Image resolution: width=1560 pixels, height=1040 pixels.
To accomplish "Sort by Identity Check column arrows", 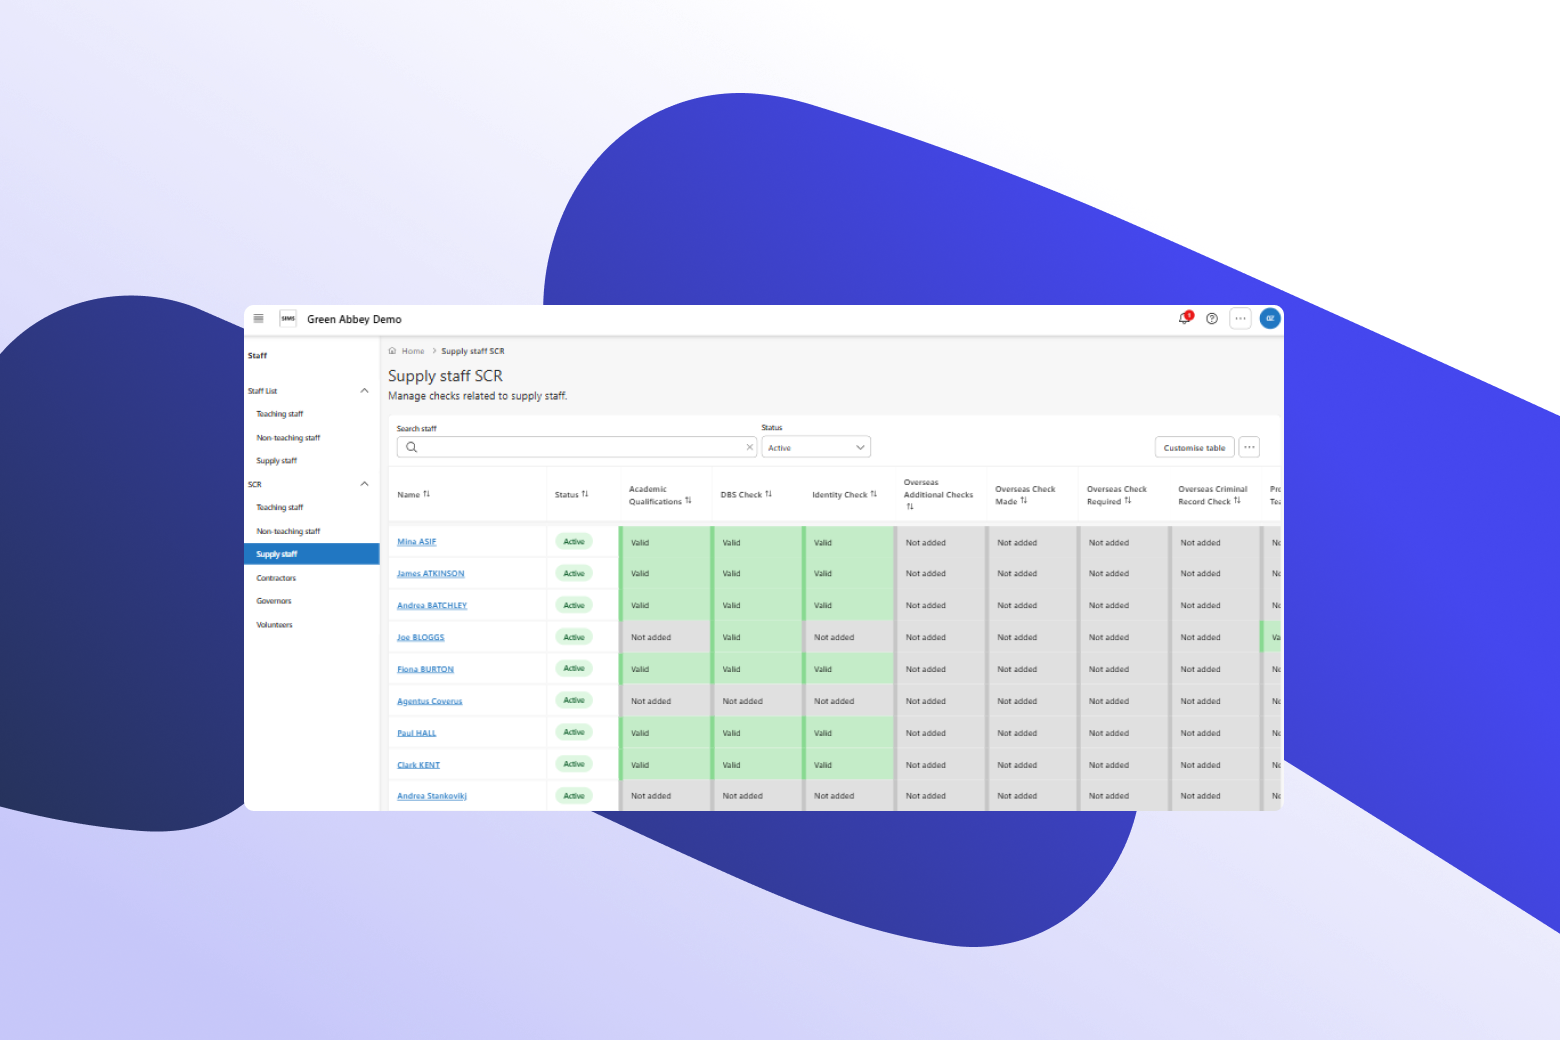I will tap(873, 494).
